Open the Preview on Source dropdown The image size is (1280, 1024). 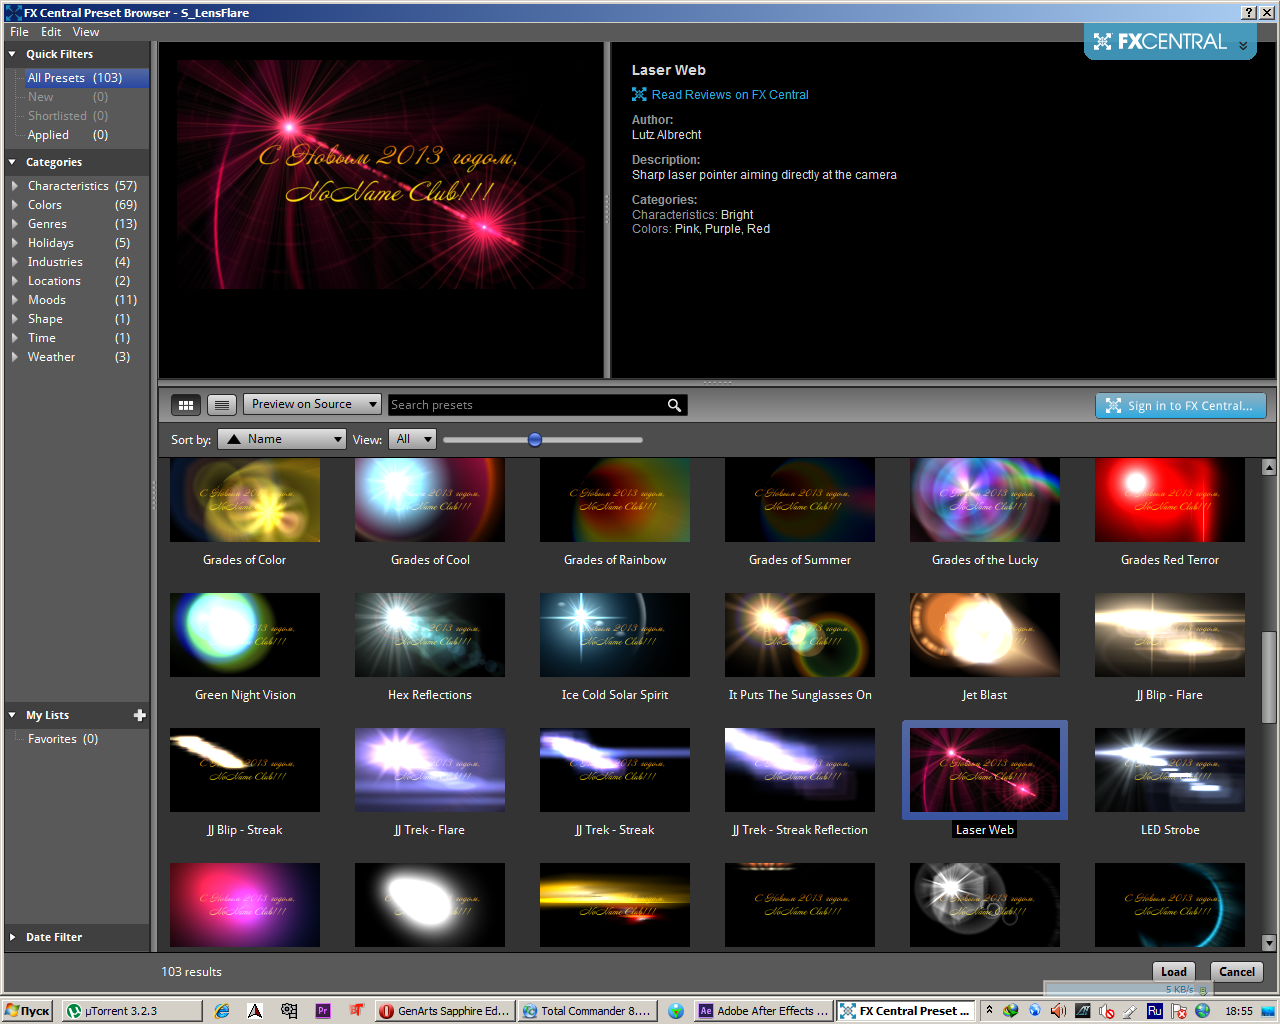tap(312, 404)
